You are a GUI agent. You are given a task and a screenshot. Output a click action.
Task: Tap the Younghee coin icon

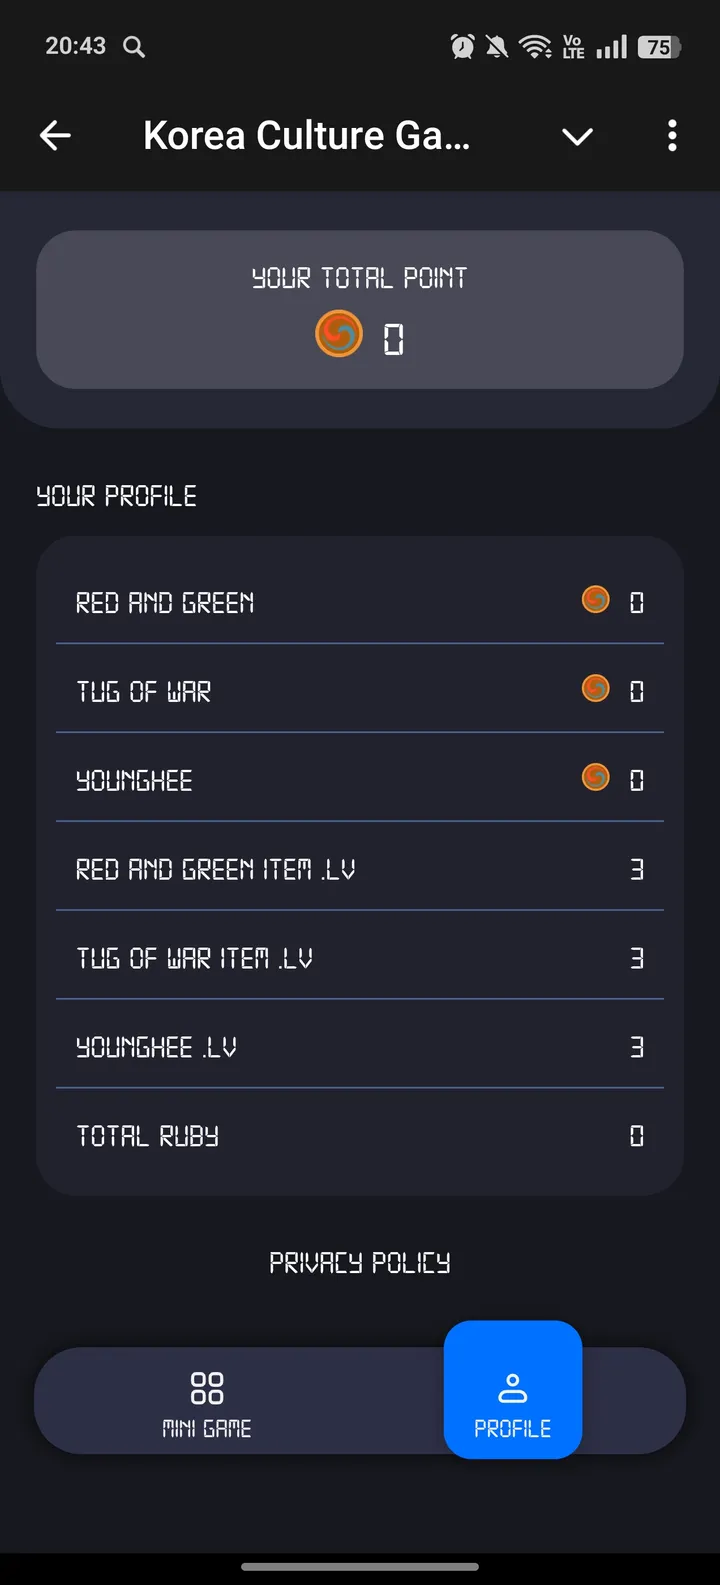click(596, 777)
